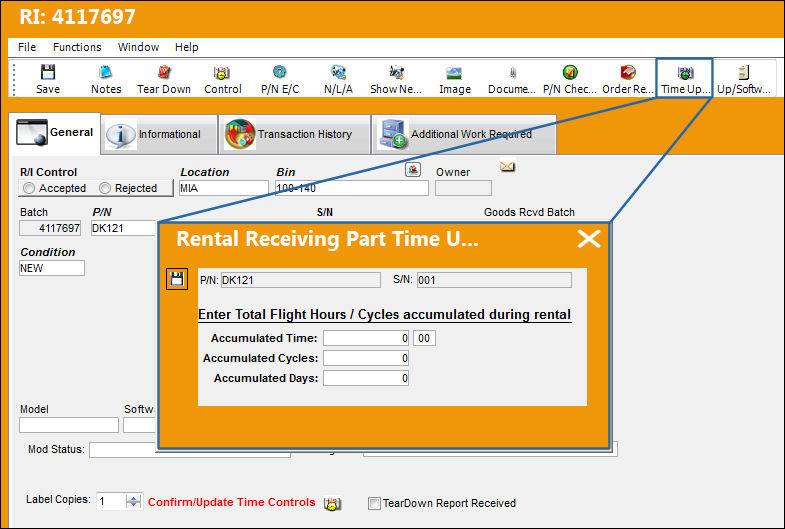
Task: Open the Notes toolbar icon
Action: pyautogui.click(x=106, y=79)
